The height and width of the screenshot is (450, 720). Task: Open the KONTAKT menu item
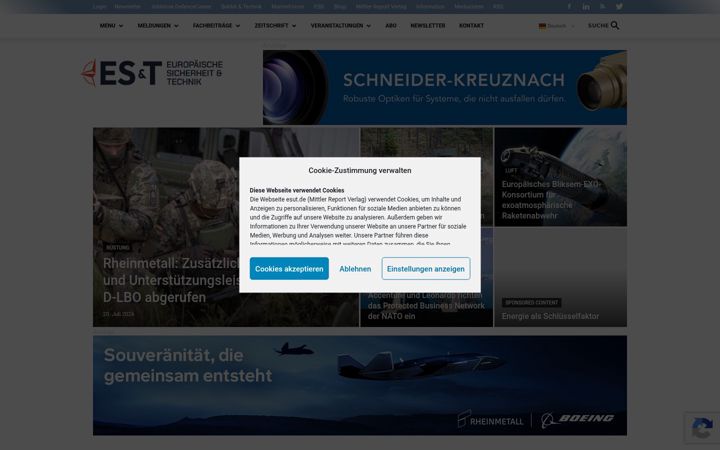coord(471,26)
